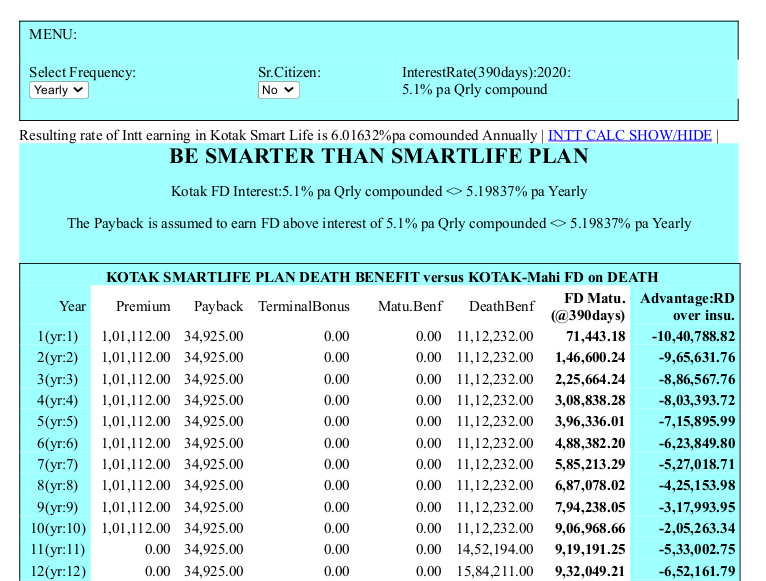
Task: Click FD maturity value 9,19,191.25
Action: tap(590, 550)
